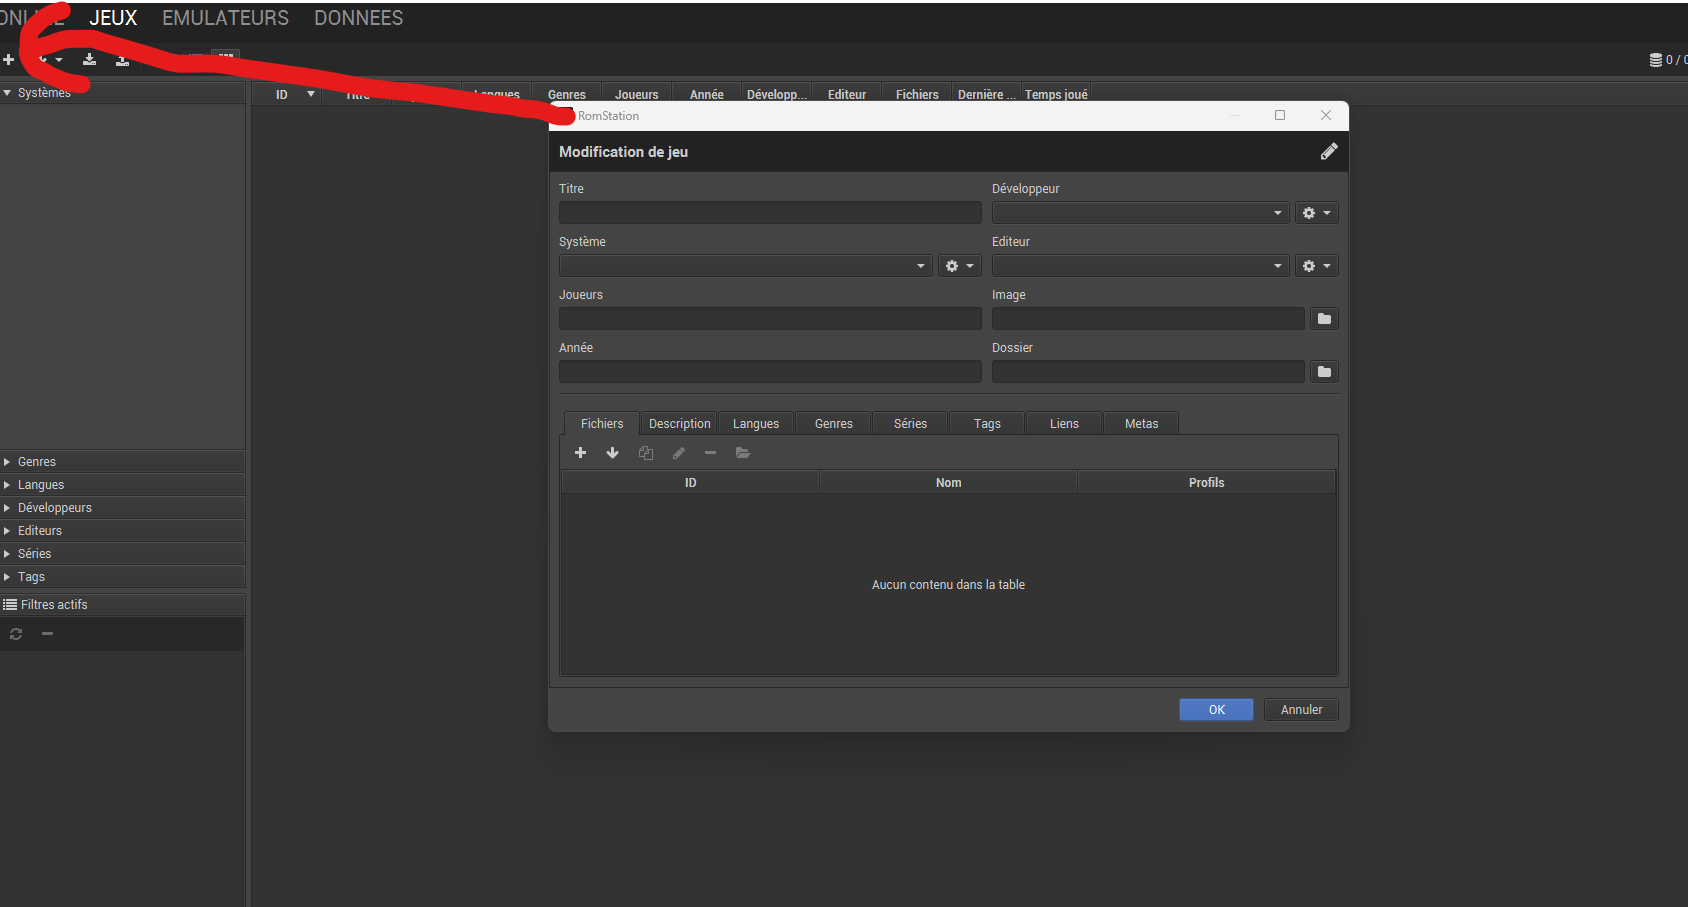Viewport: 1688px width, 907px height.
Task: Open the Développeur dropdown list
Action: tap(1140, 213)
